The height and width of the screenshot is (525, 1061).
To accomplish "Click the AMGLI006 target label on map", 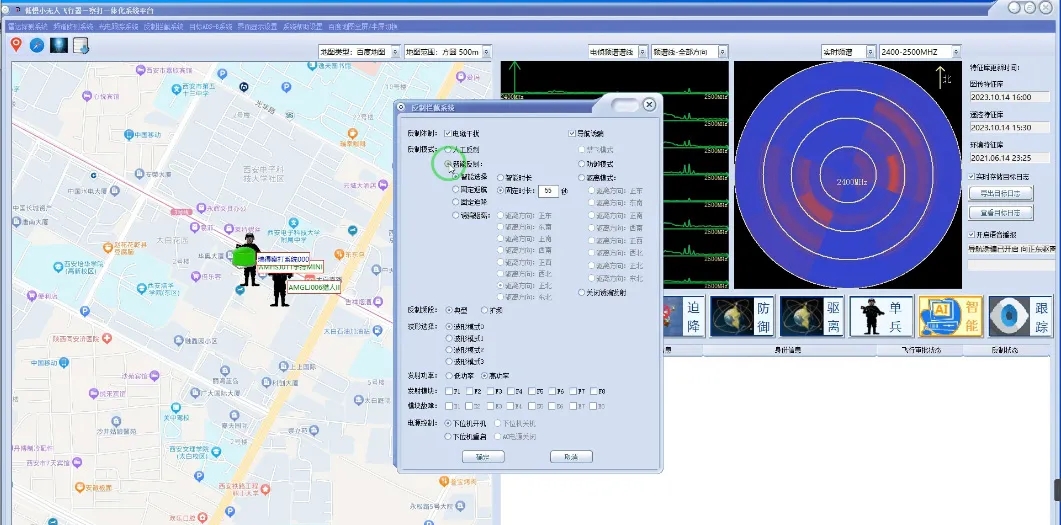I will [x=314, y=287].
